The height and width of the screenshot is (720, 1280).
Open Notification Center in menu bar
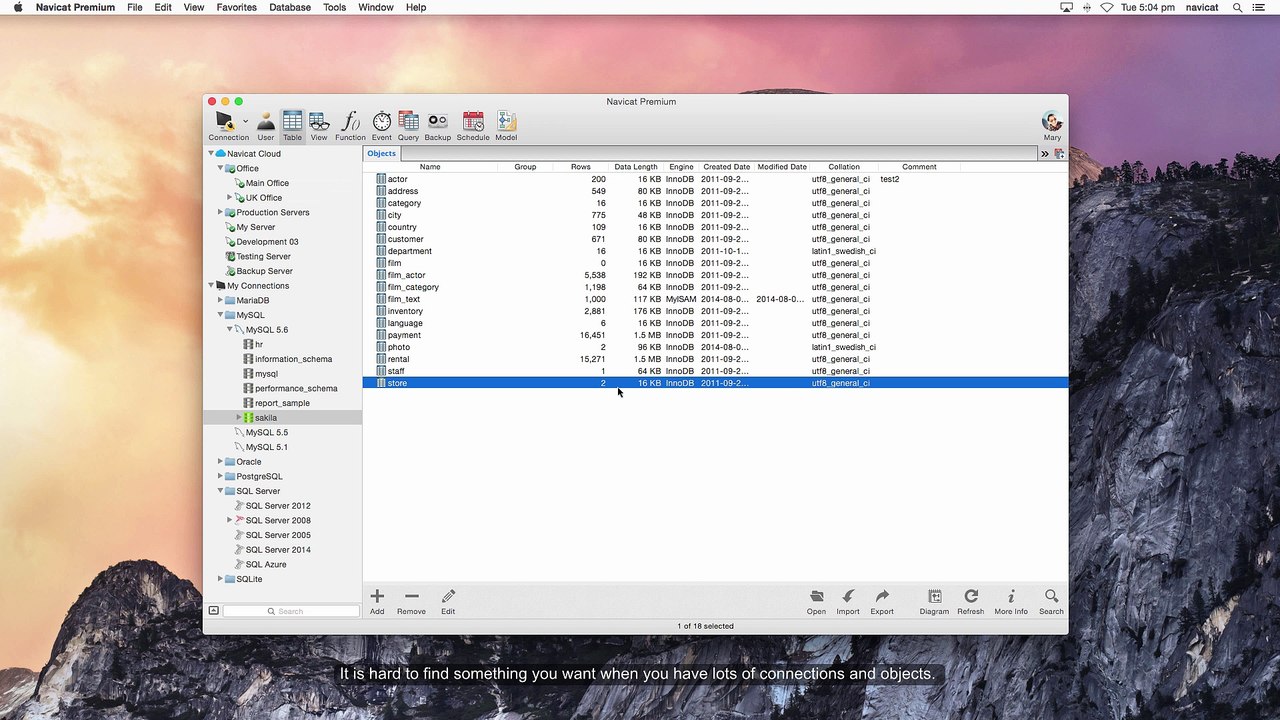point(1258,7)
